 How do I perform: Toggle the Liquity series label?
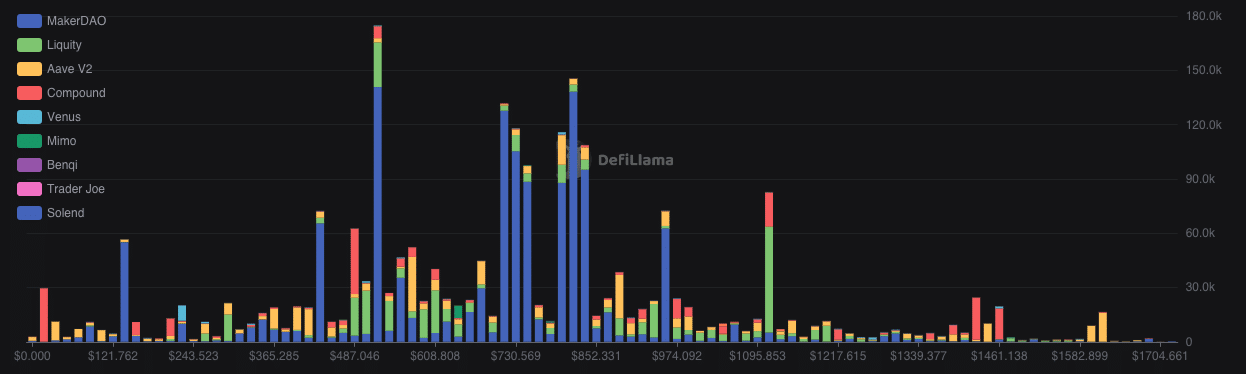65,45
